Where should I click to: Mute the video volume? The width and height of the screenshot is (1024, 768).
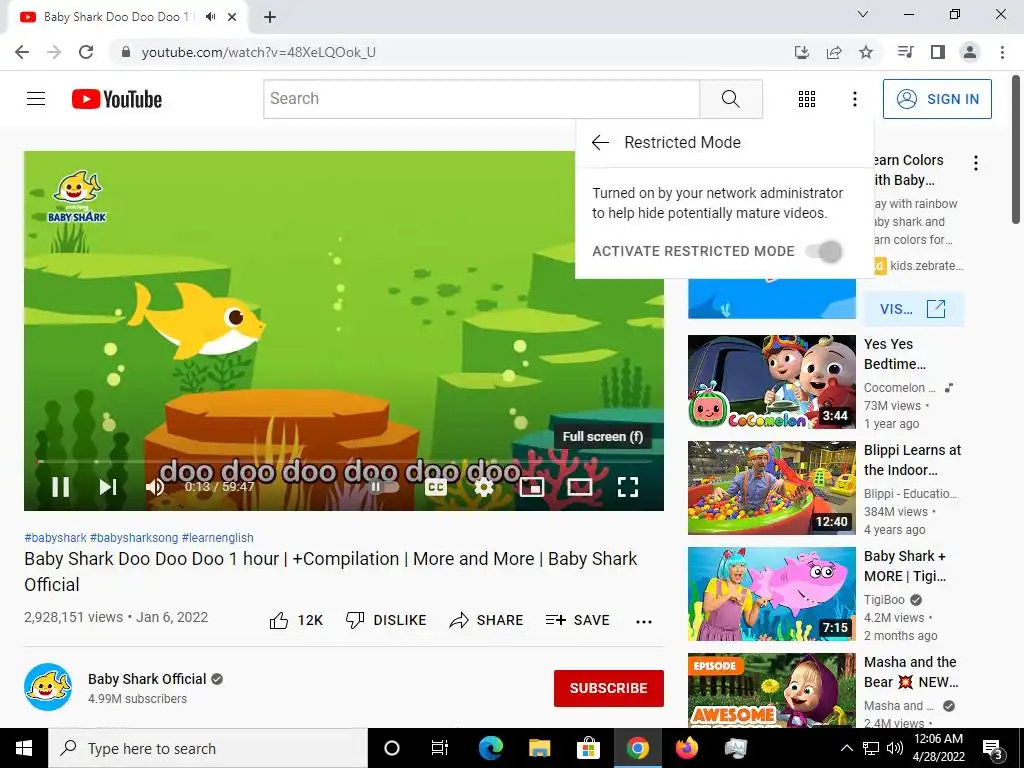pos(155,487)
